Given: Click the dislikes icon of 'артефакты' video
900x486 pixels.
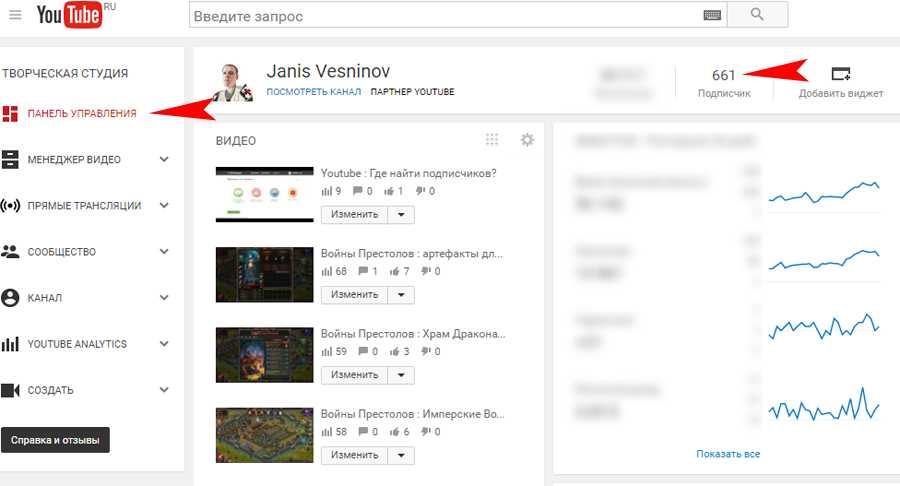Looking at the screenshot, I should click(x=426, y=271).
